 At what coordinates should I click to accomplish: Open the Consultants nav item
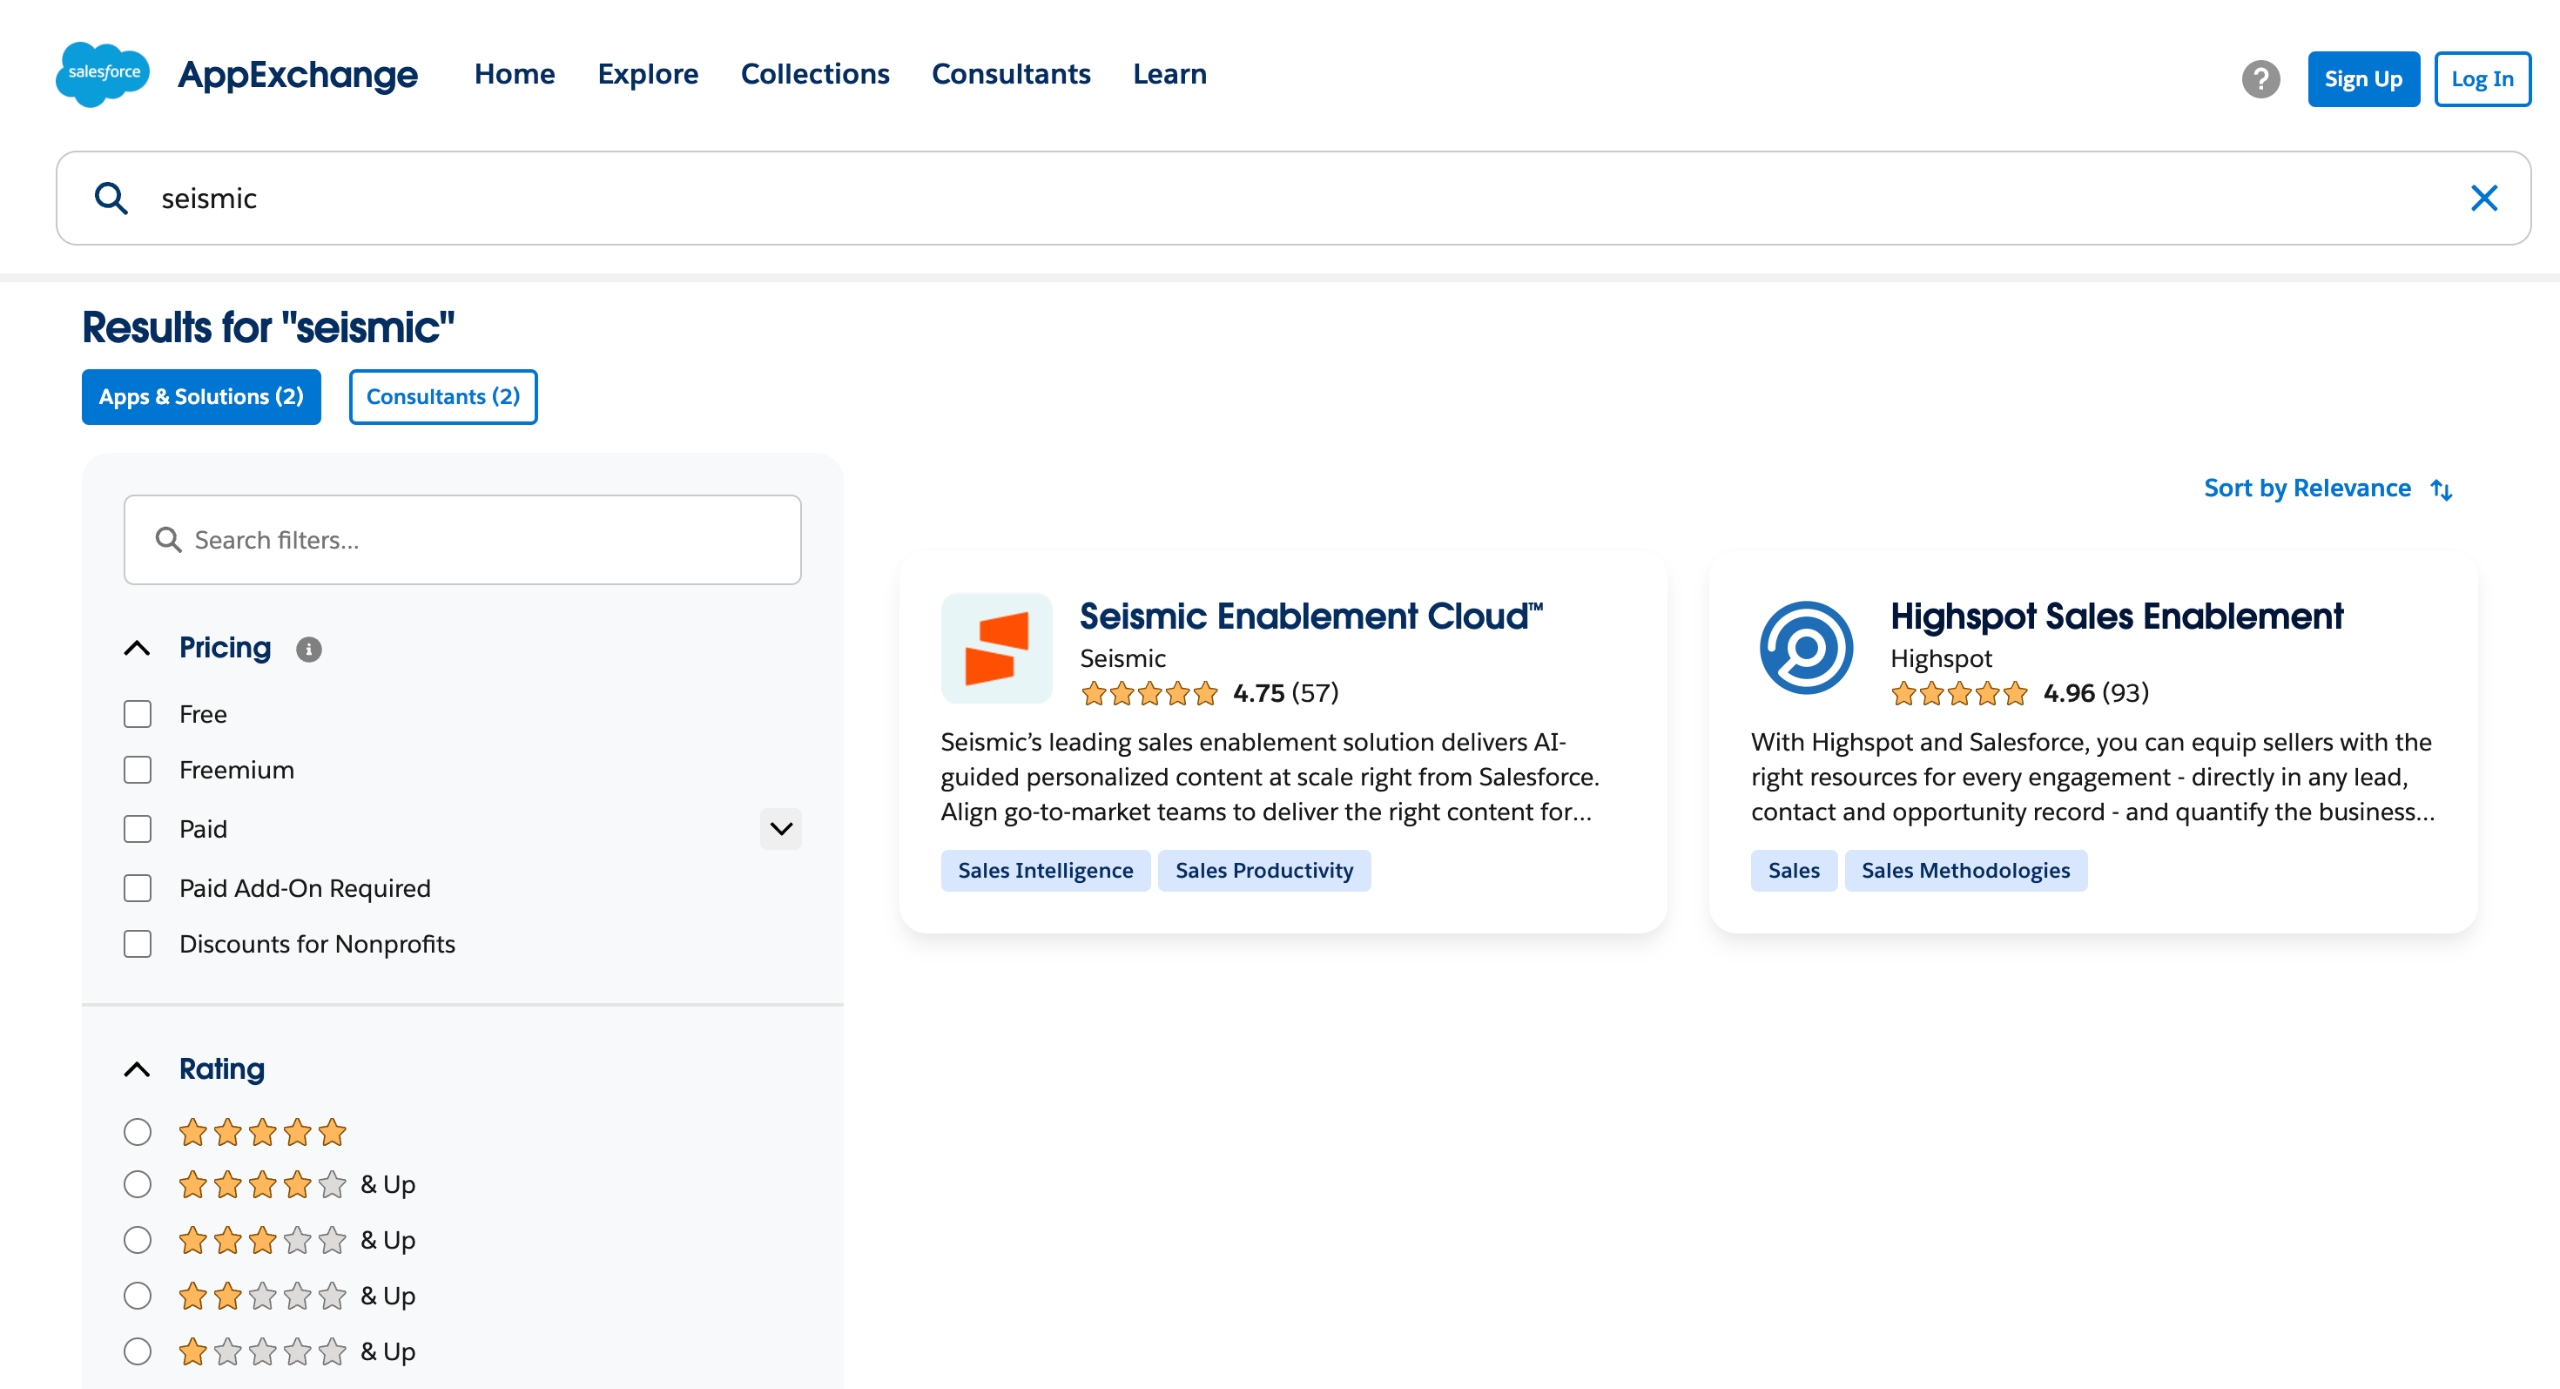click(1011, 74)
